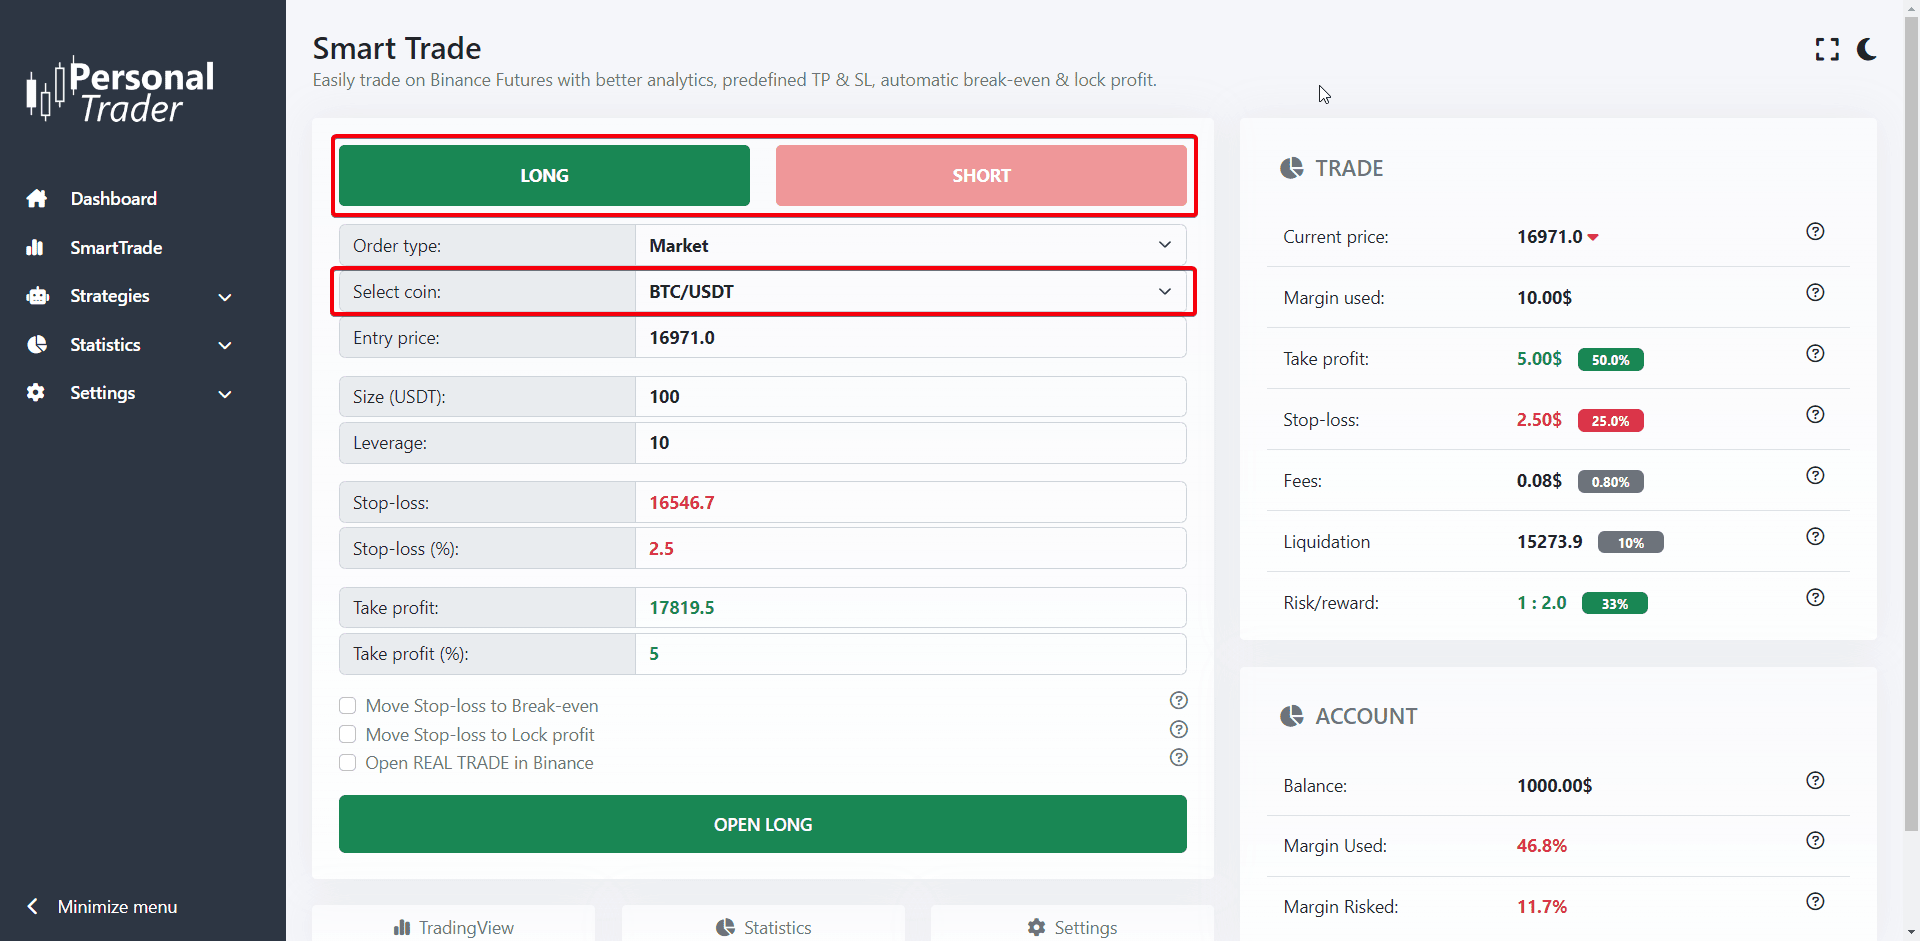The height and width of the screenshot is (941, 1920).
Task: Click the Leverage input field
Action: [x=910, y=443]
